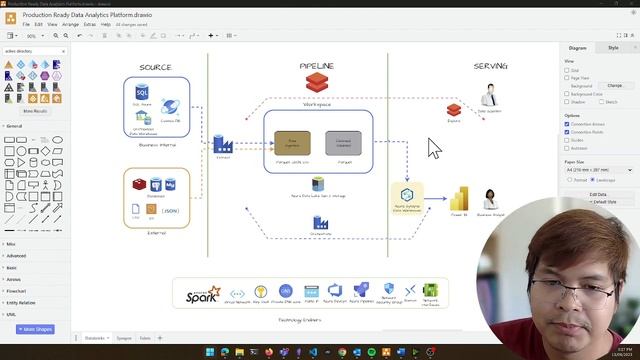Switch to the Style tab
This screenshot has height=360, width=640.
pos(613,48)
